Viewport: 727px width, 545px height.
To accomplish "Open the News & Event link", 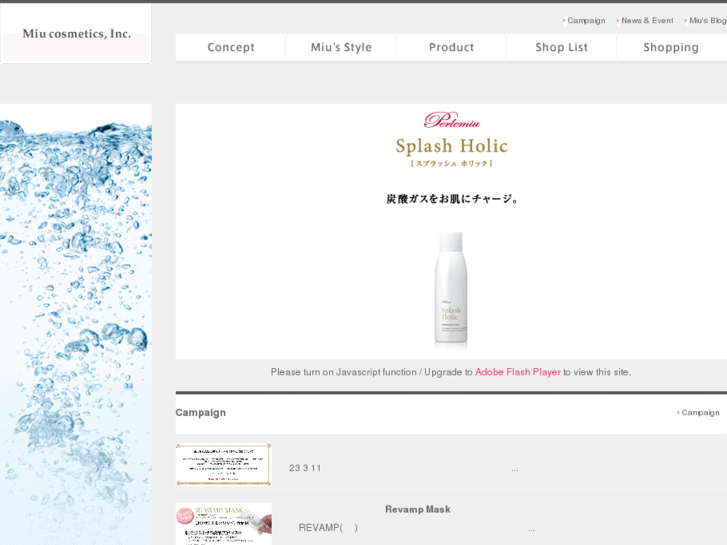I will 645,20.
